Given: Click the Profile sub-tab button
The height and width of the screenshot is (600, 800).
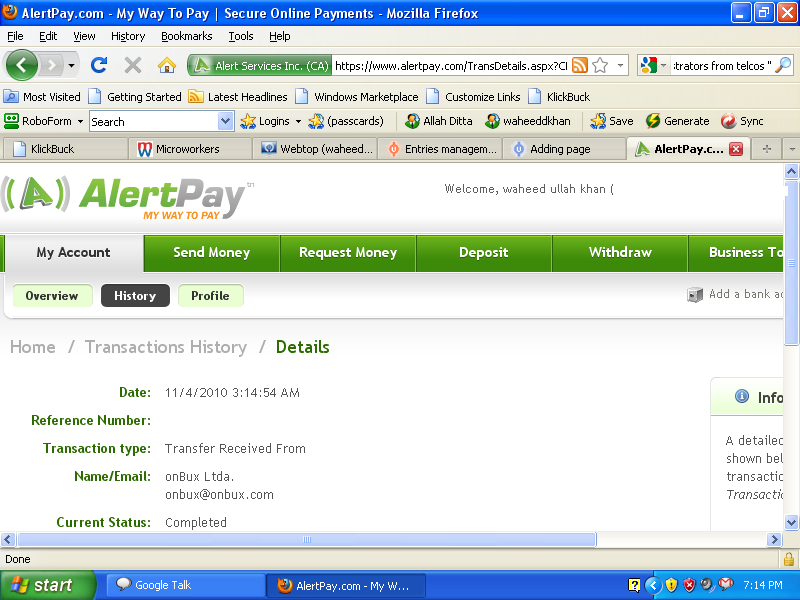Looking at the screenshot, I should point(210,296).
